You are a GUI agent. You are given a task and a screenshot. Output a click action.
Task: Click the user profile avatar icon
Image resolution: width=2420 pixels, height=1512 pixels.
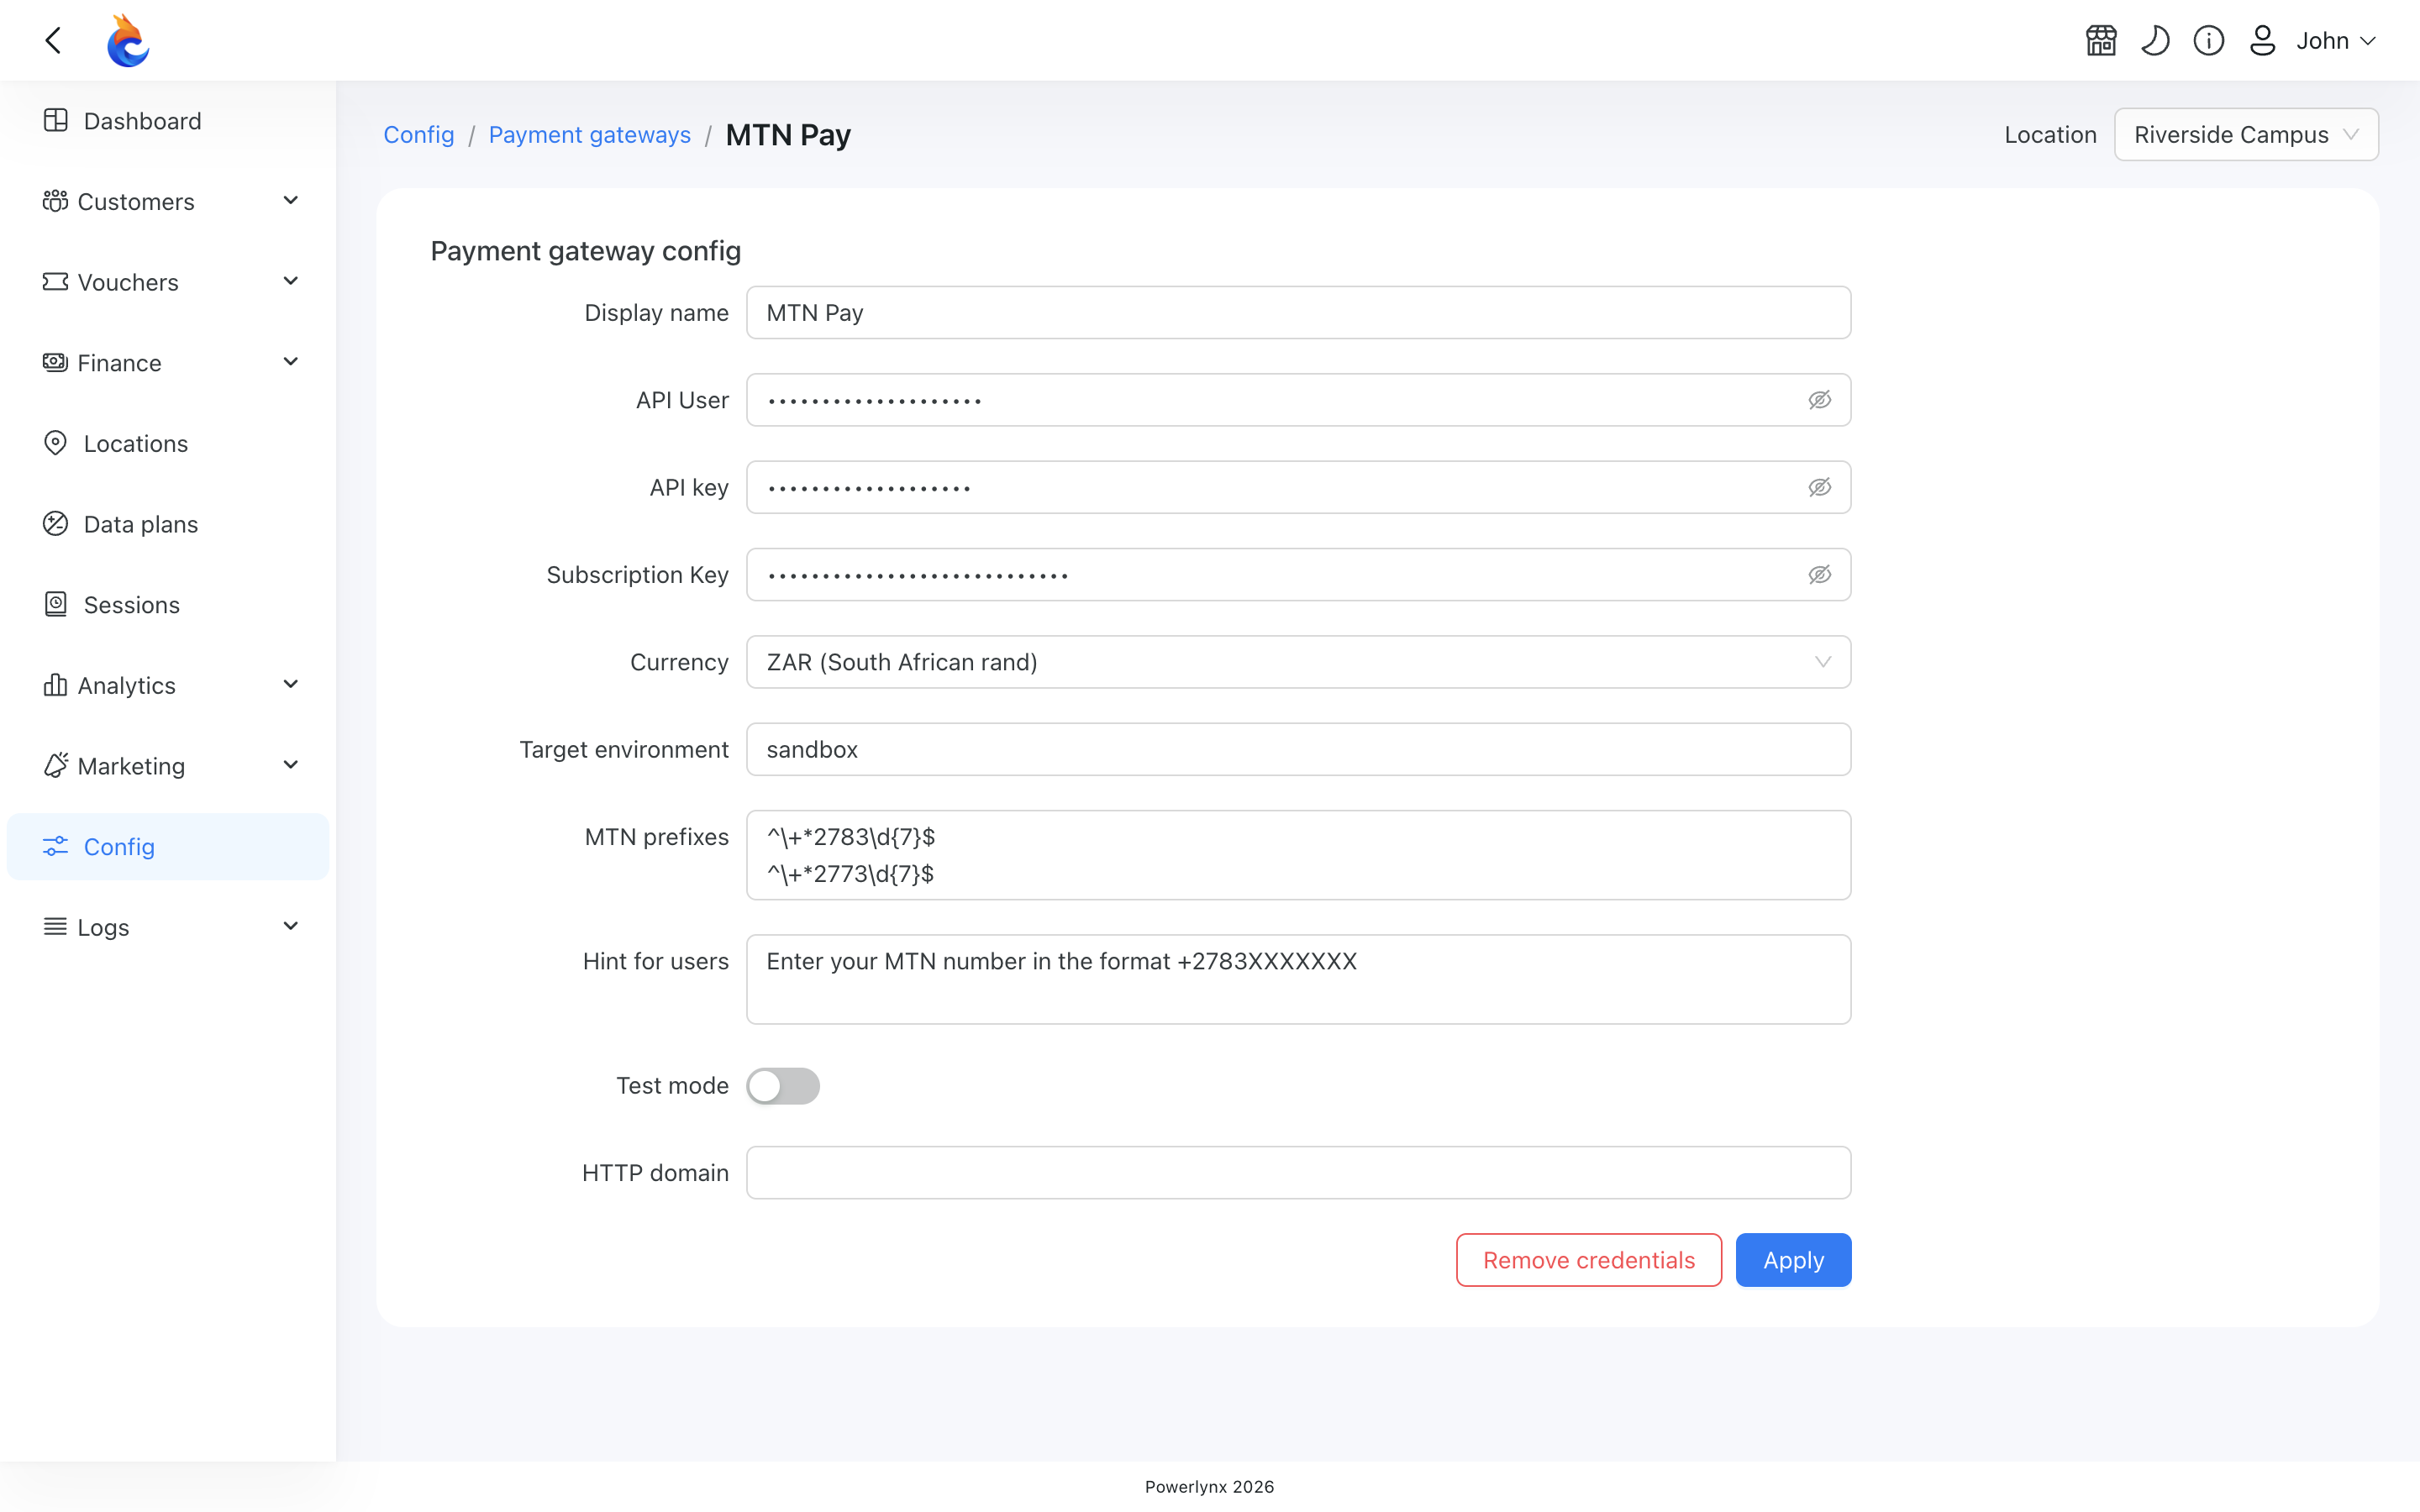2263,40
